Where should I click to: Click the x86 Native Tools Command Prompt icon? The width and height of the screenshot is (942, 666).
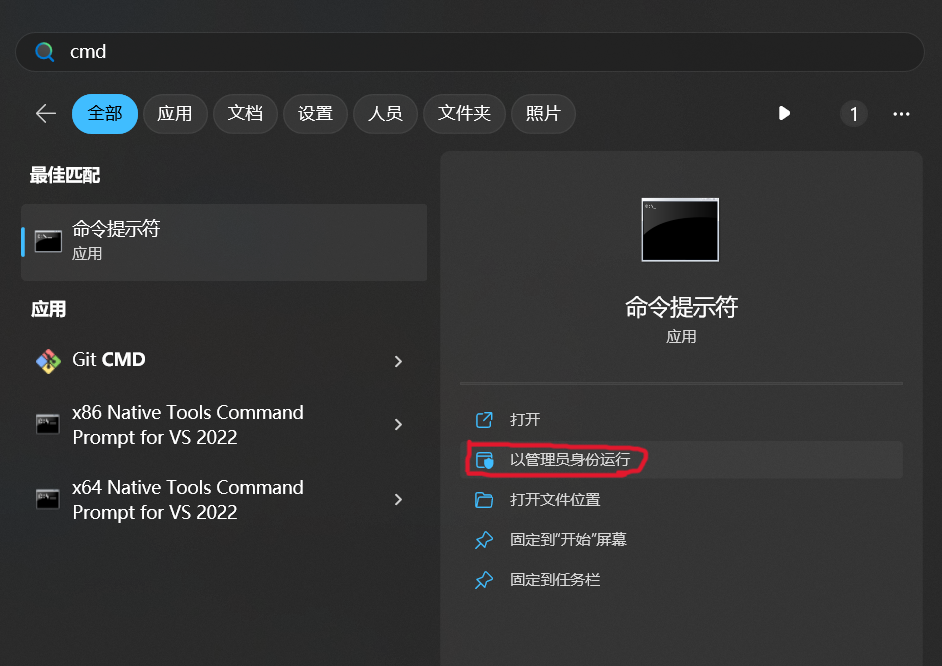click(48, 424)
